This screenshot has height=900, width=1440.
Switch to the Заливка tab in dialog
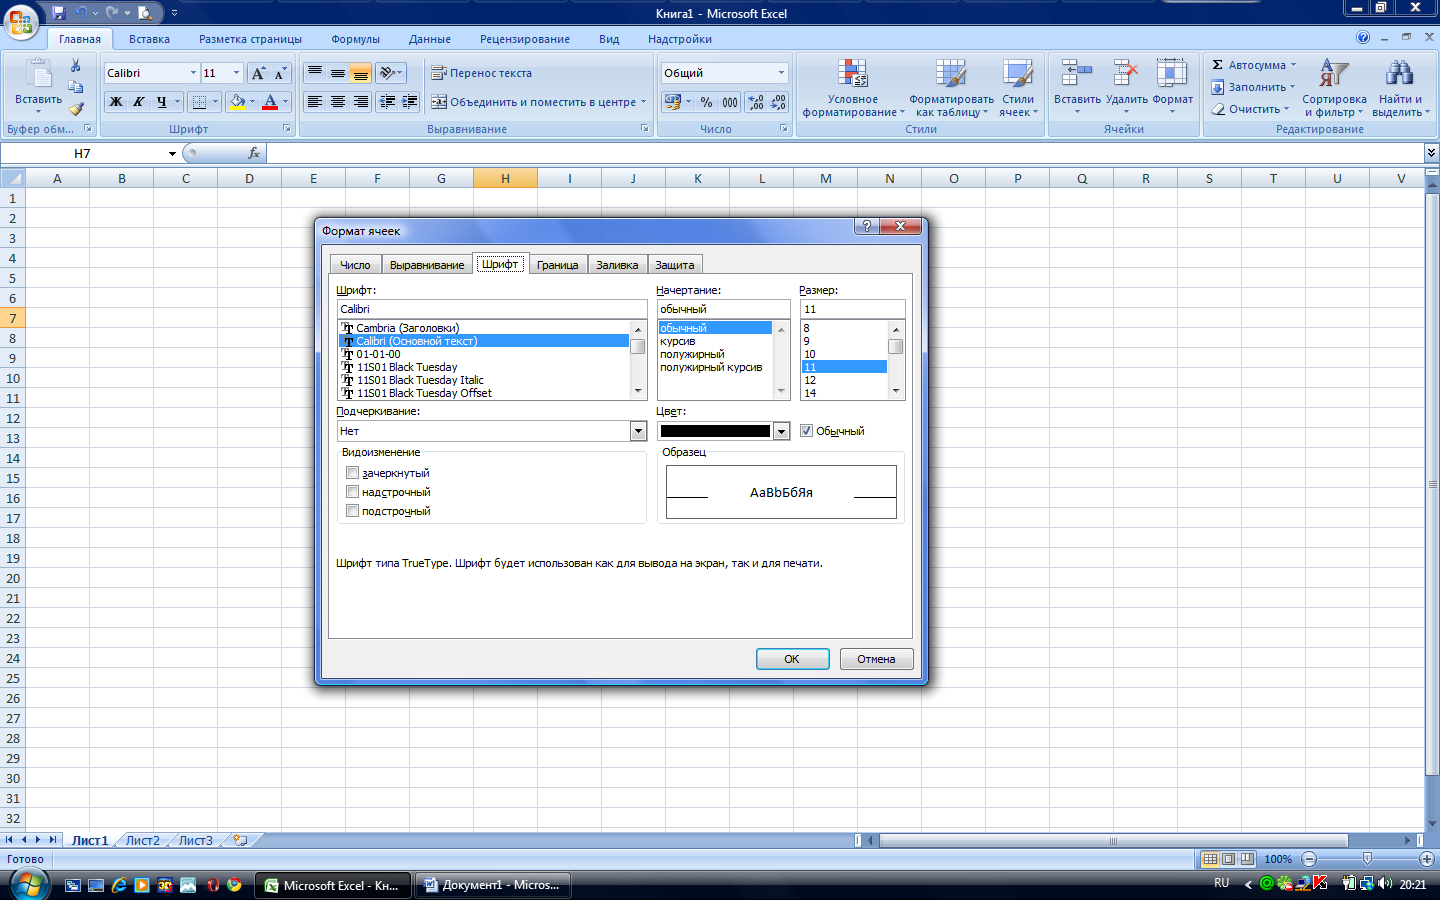tap(617, 265)
